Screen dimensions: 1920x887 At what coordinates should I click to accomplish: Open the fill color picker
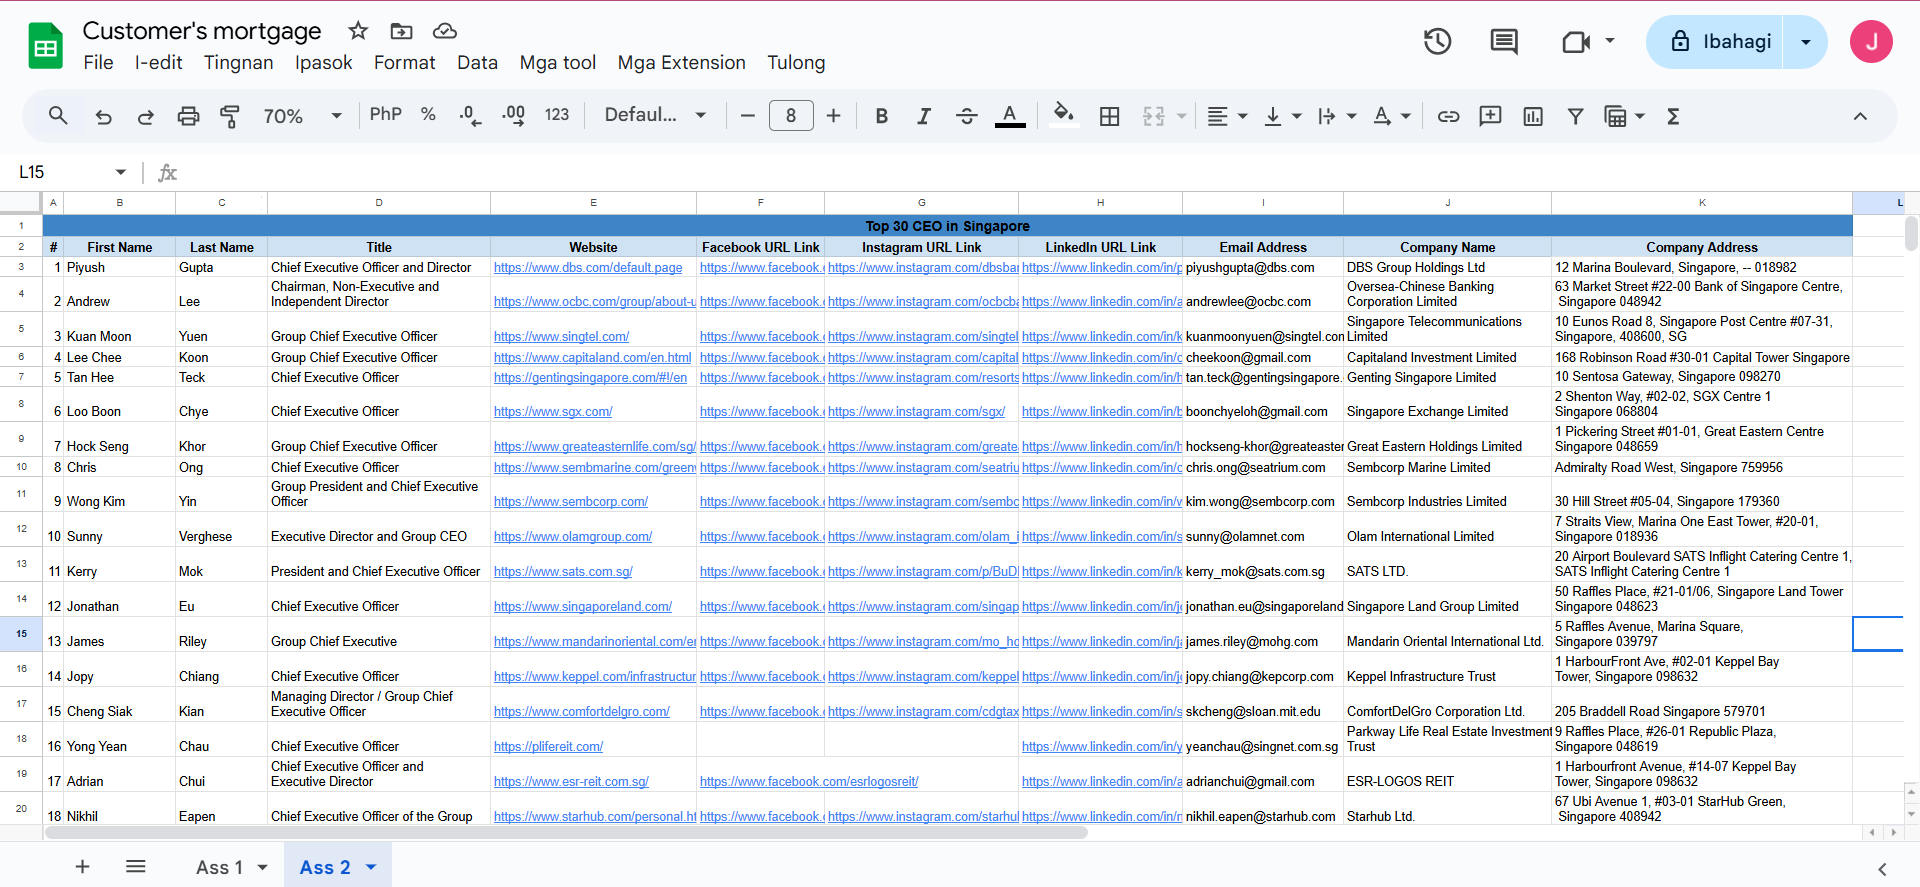click(1064, 115)
